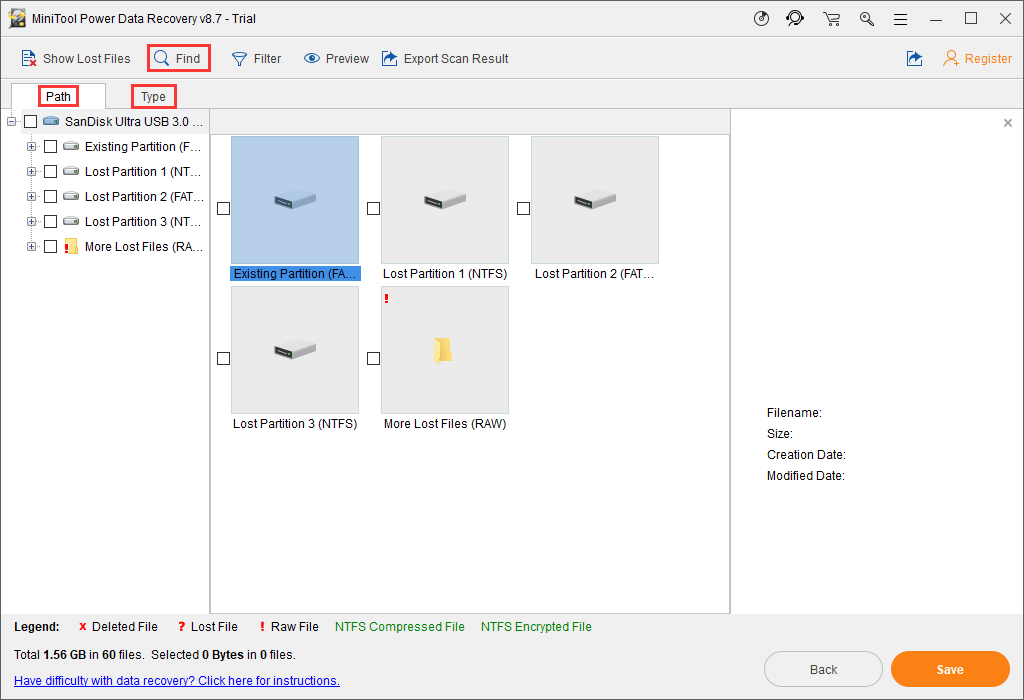Viewport: 1024px width, 700px height.
Task: Click the Export Scan Result icon
Action: pos(390,59)
